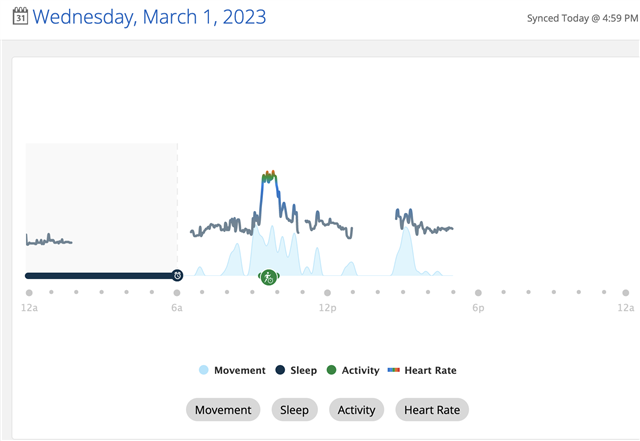Click the calendar icon beside the date
This screenshot has width=640, height=441.
click(19, 16)
